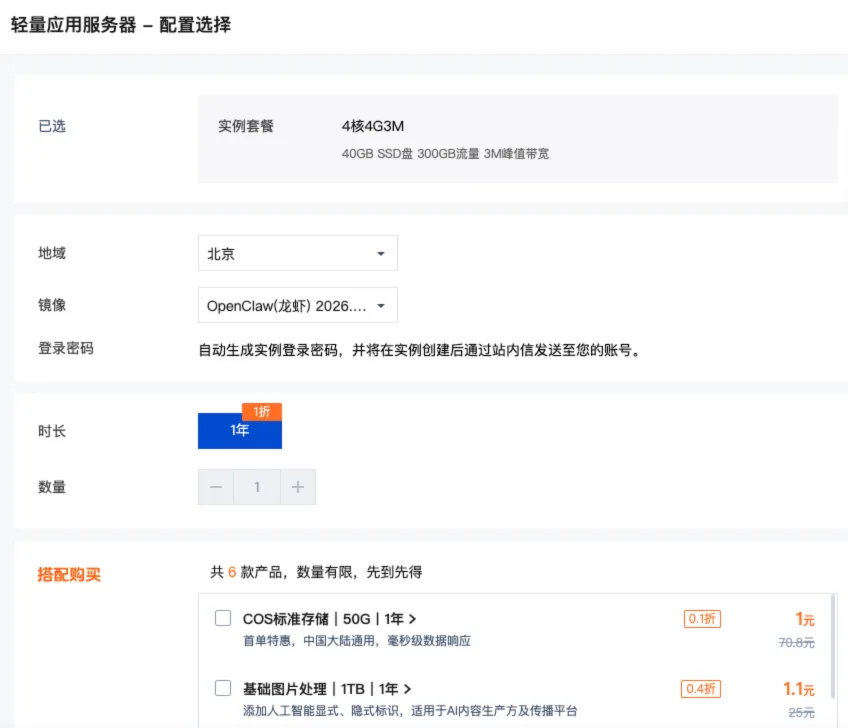
Task: Open the 镜像 dropdown showing OpenClaw(龙虾)
Action: (x=297, y=305)
